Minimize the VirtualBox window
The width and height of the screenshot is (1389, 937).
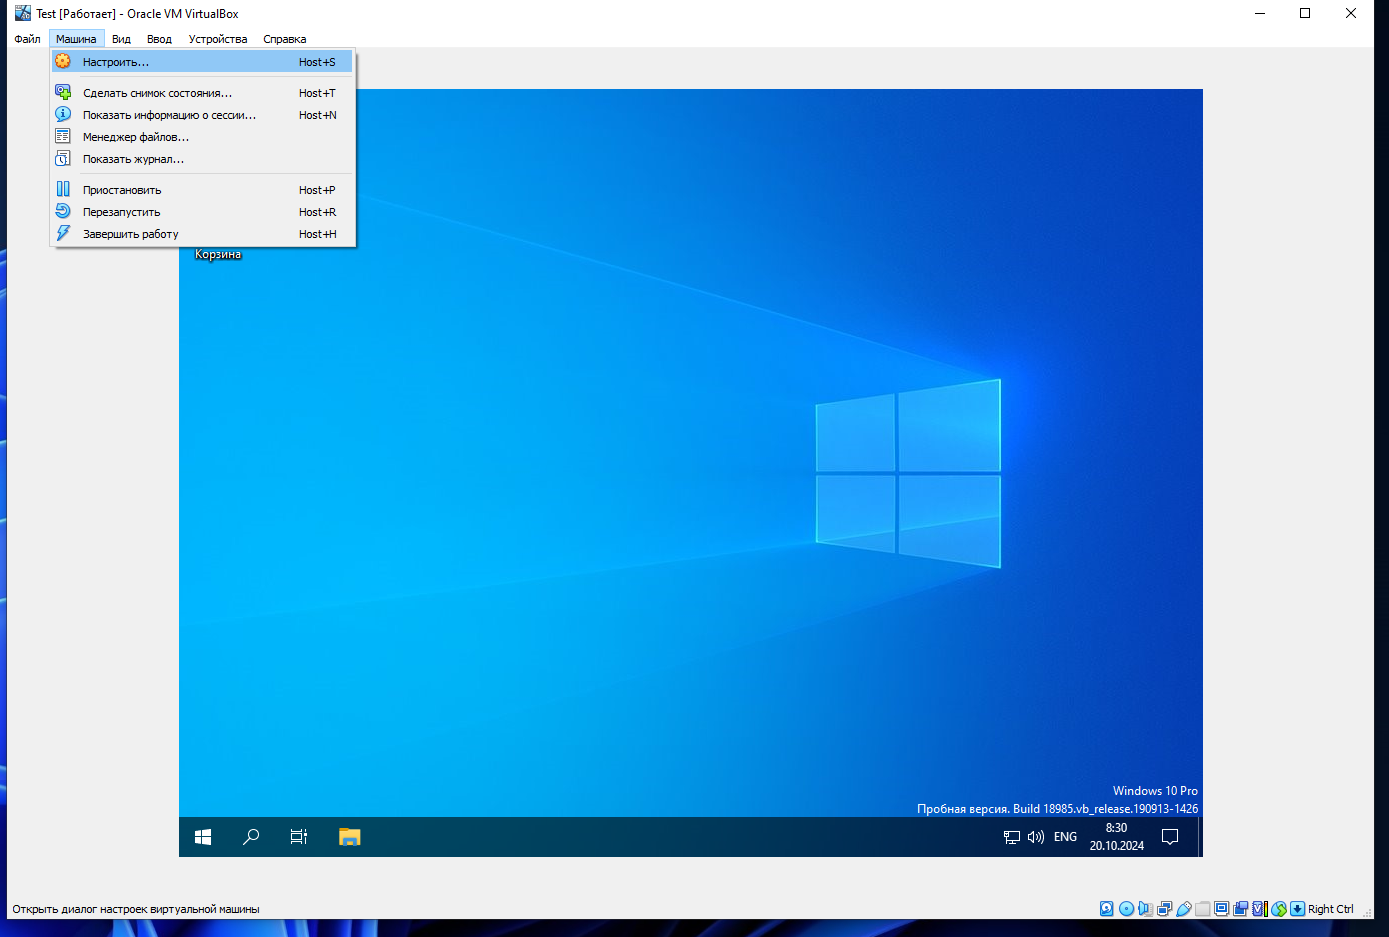(x=1260, y=13)
